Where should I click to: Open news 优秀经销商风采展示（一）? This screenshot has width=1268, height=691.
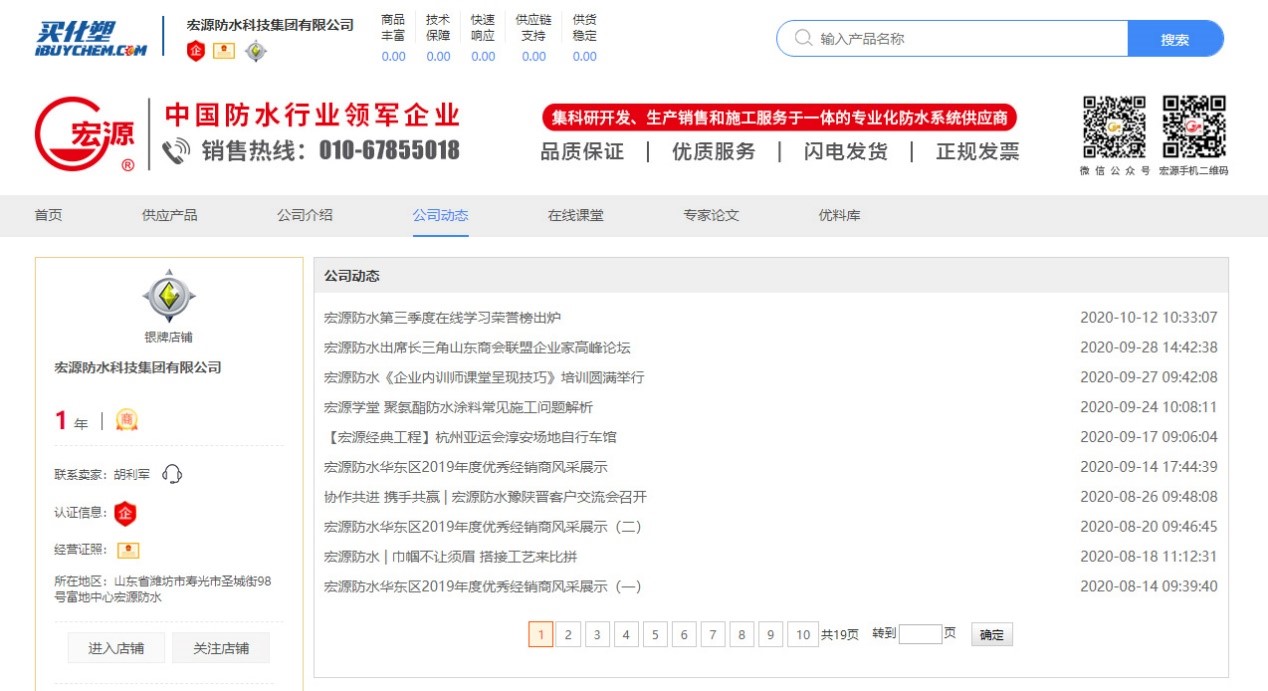coord(483,587)
